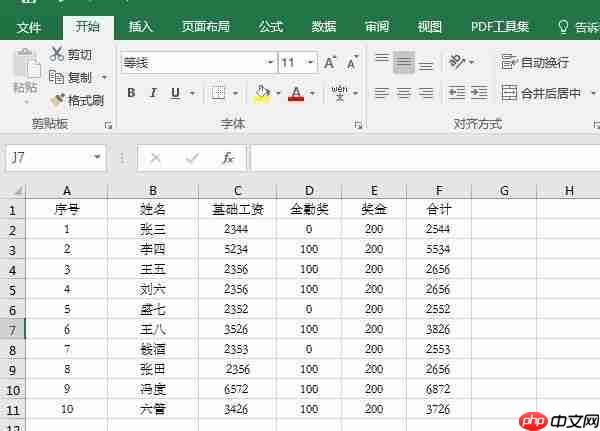The height and width of the screenshot is (431, 600).
Task: Open fill color dropdown arrow
Action: pos(278,93)
